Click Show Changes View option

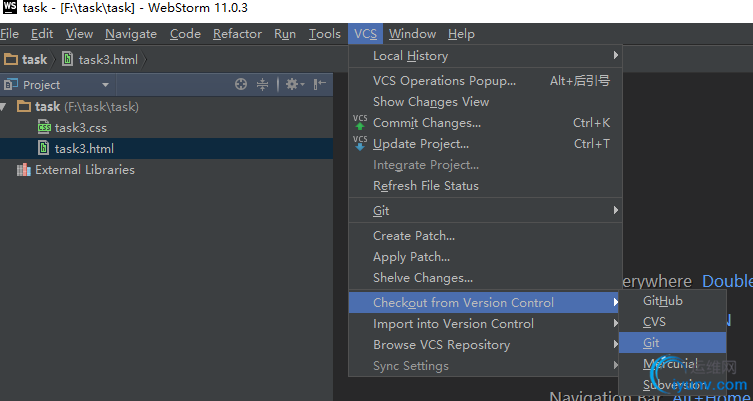[431, 102]
